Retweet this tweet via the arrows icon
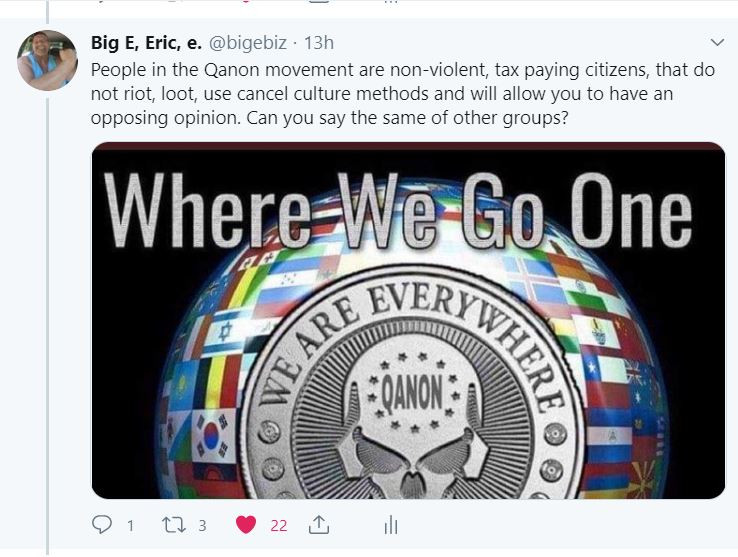This screenshot has height=557, width=738. tap(174, 525)
